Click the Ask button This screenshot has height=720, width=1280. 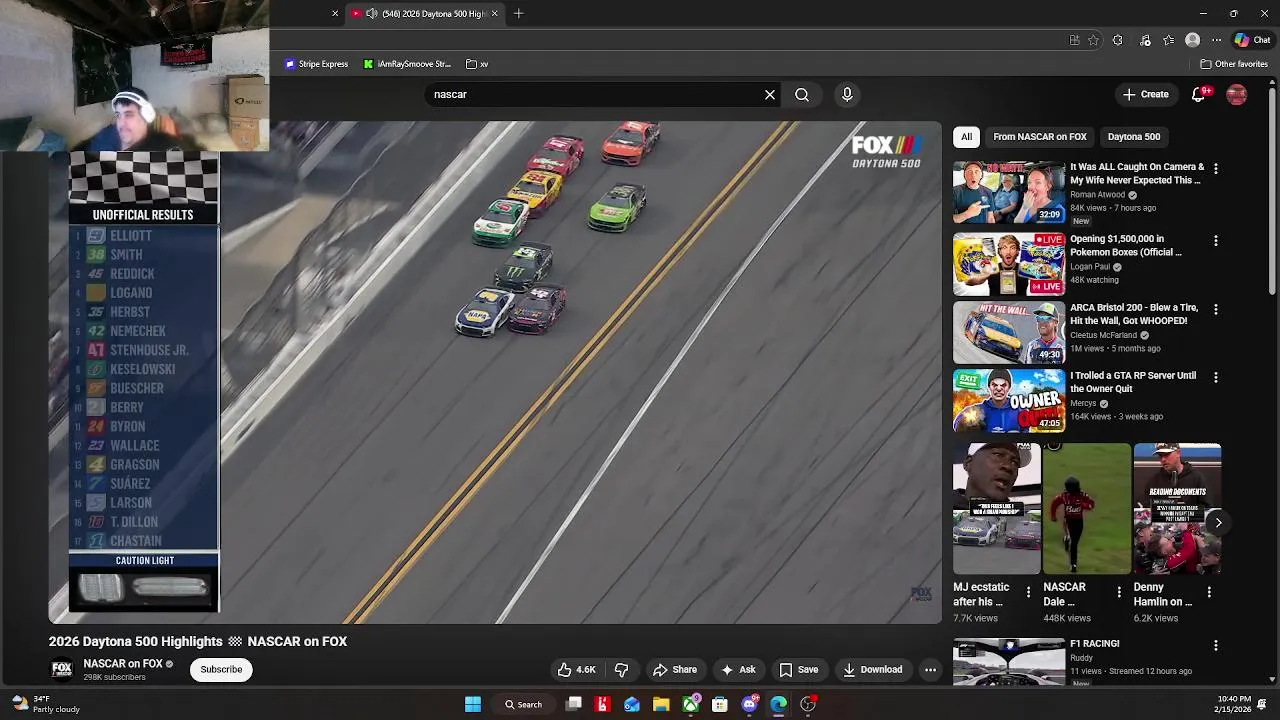click(x=738, y=670)
